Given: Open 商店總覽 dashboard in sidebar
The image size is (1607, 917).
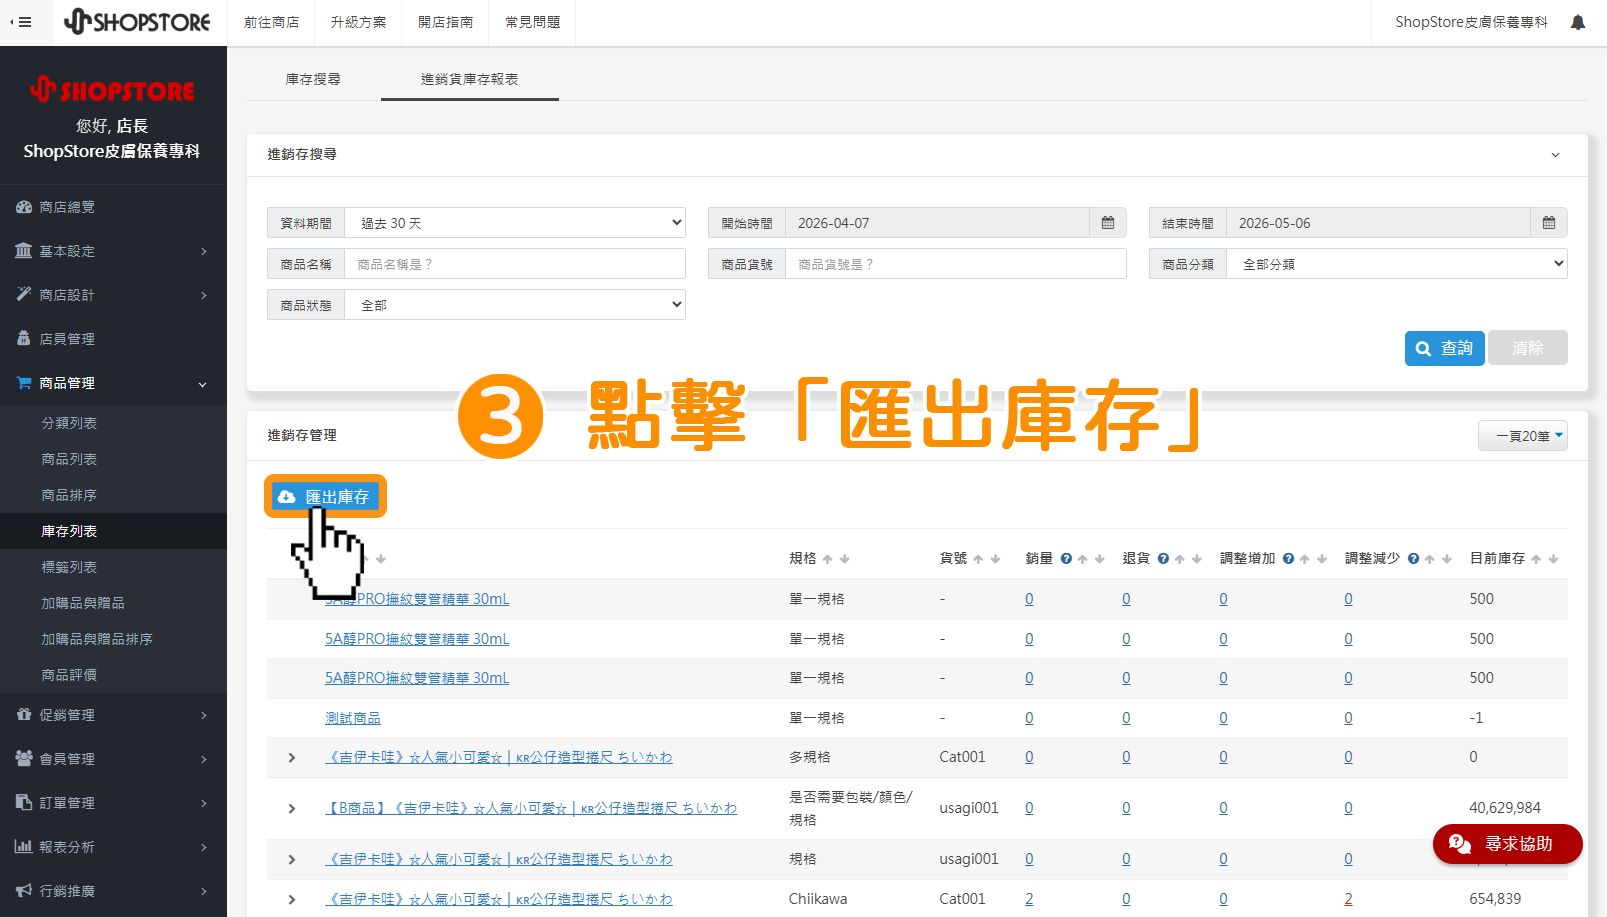Looking at the screenshot, I should coord(113,207).
